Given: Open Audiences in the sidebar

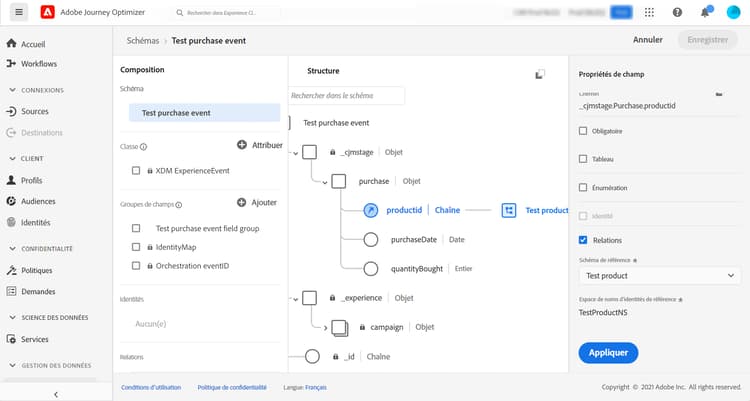Looking at the screenshot, I should pos(38,201).
